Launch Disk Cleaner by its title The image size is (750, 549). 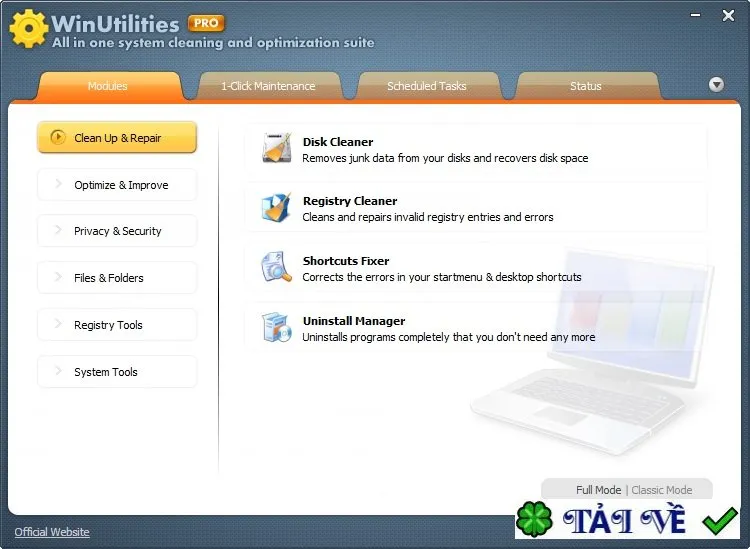coord(338,142)
